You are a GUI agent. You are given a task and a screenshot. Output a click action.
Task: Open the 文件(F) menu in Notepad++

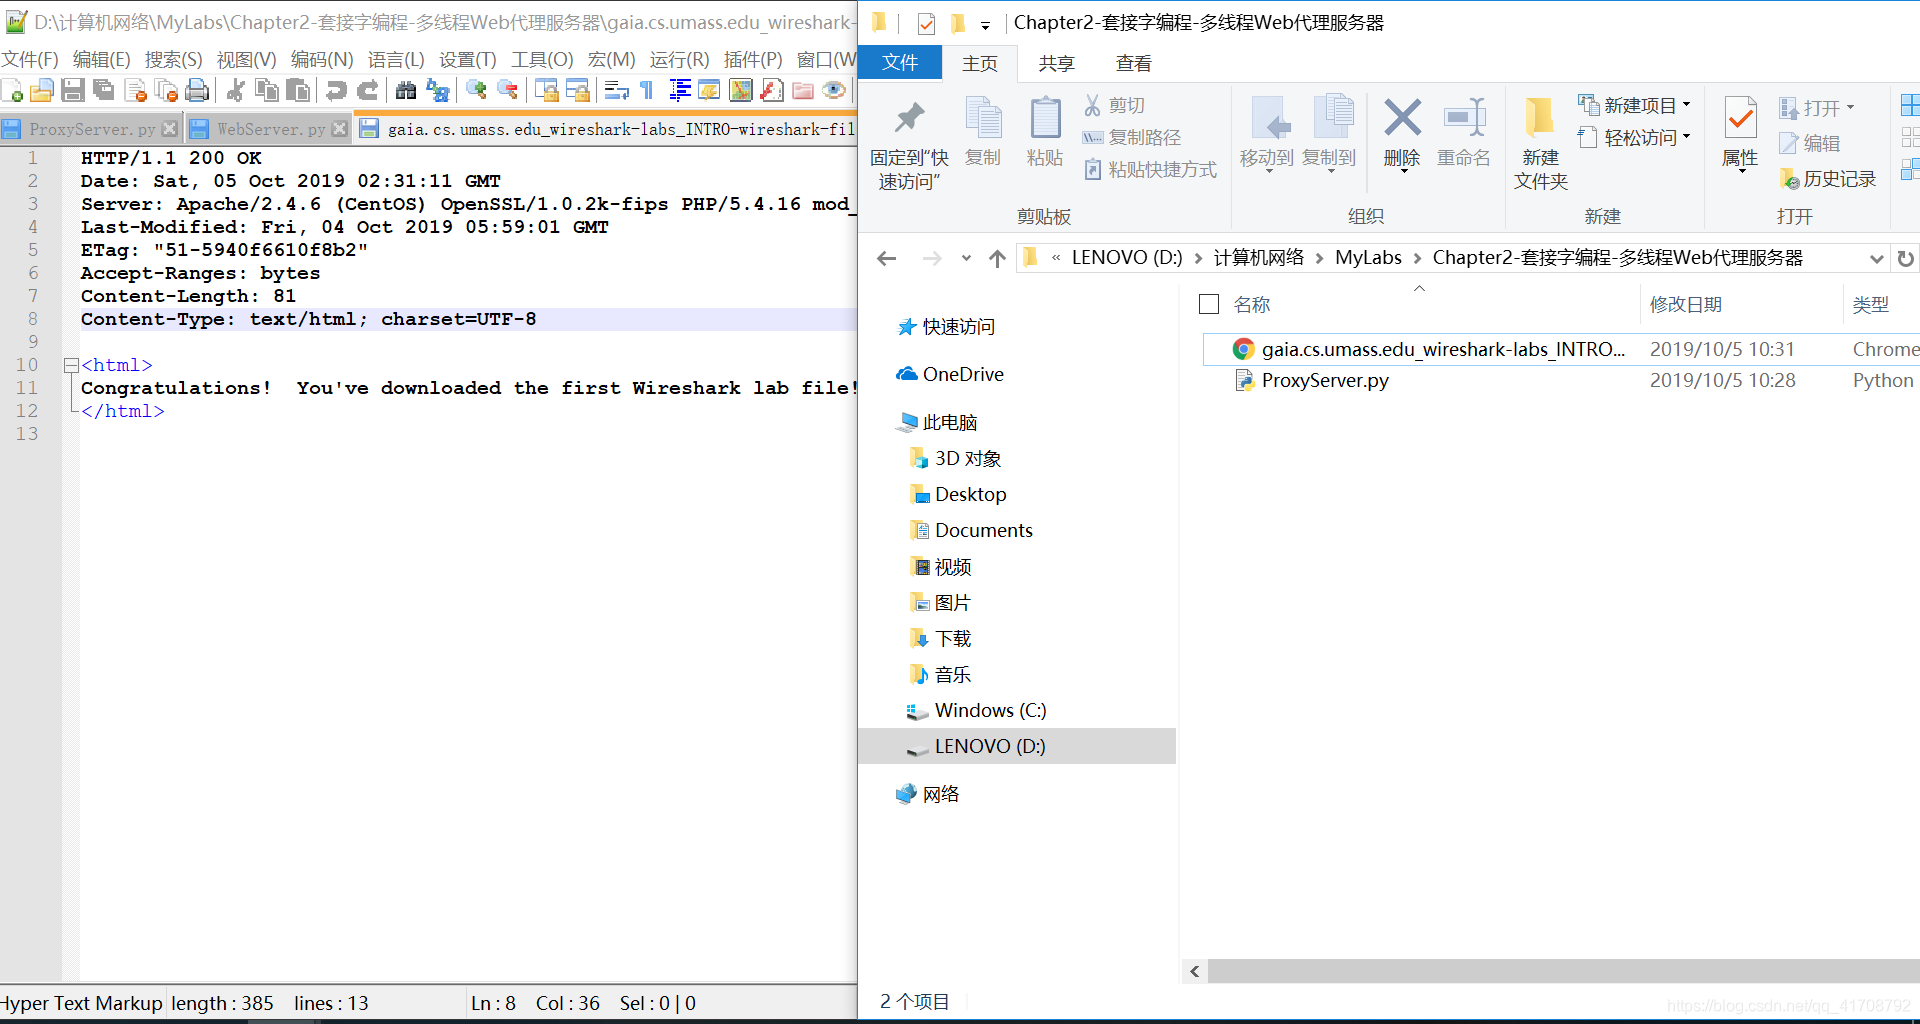[30, 60]
